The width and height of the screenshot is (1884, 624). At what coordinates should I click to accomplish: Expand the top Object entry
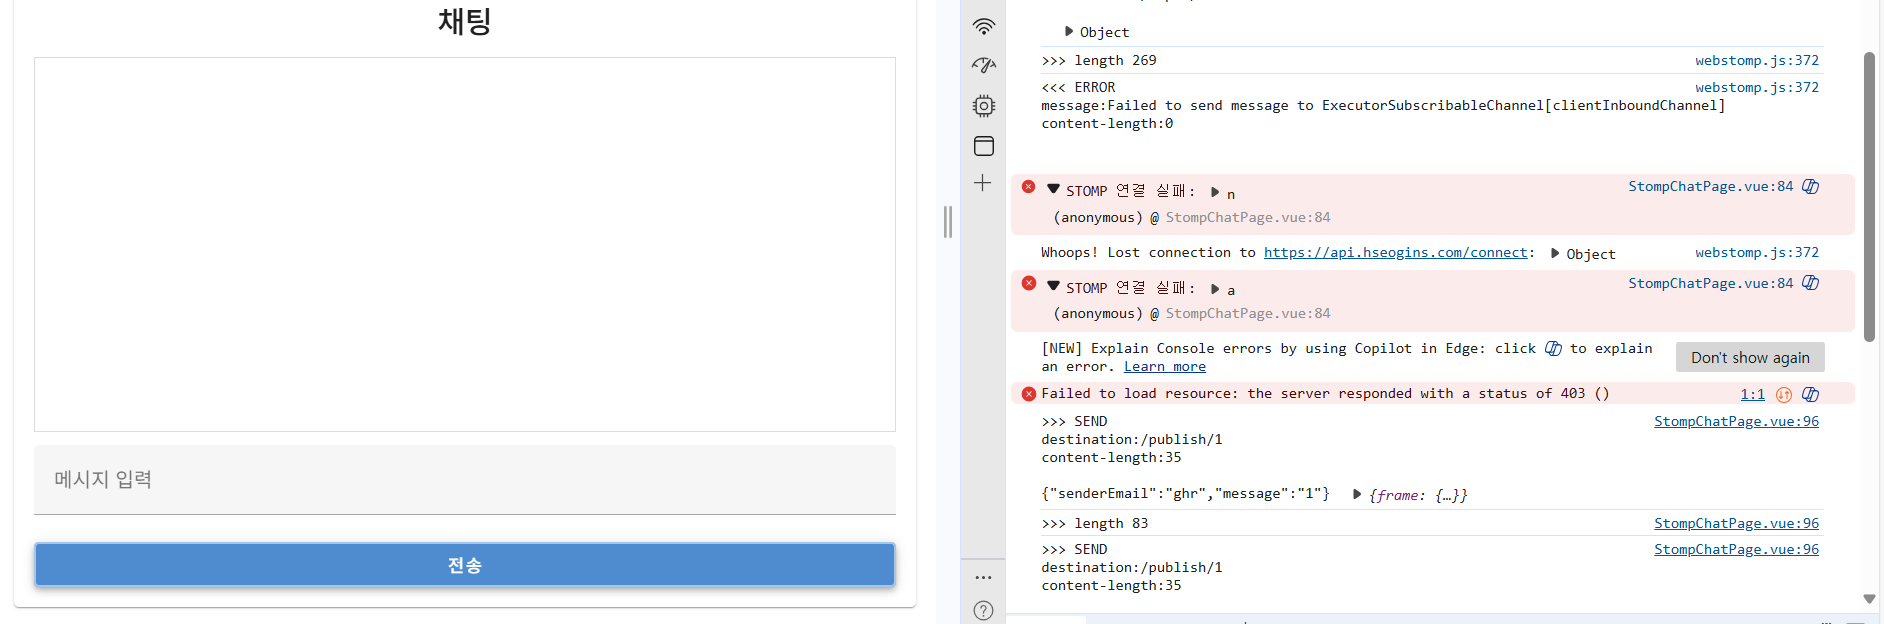(x=1069, y=32)
